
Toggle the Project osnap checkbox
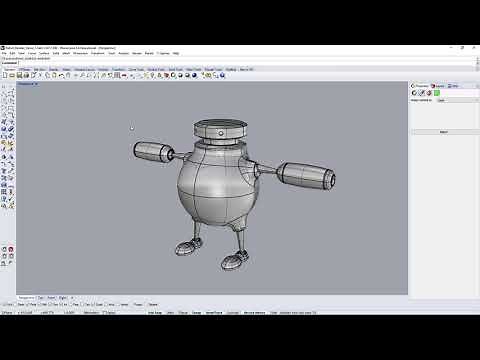pyautogui.click(x=138, y=304)
